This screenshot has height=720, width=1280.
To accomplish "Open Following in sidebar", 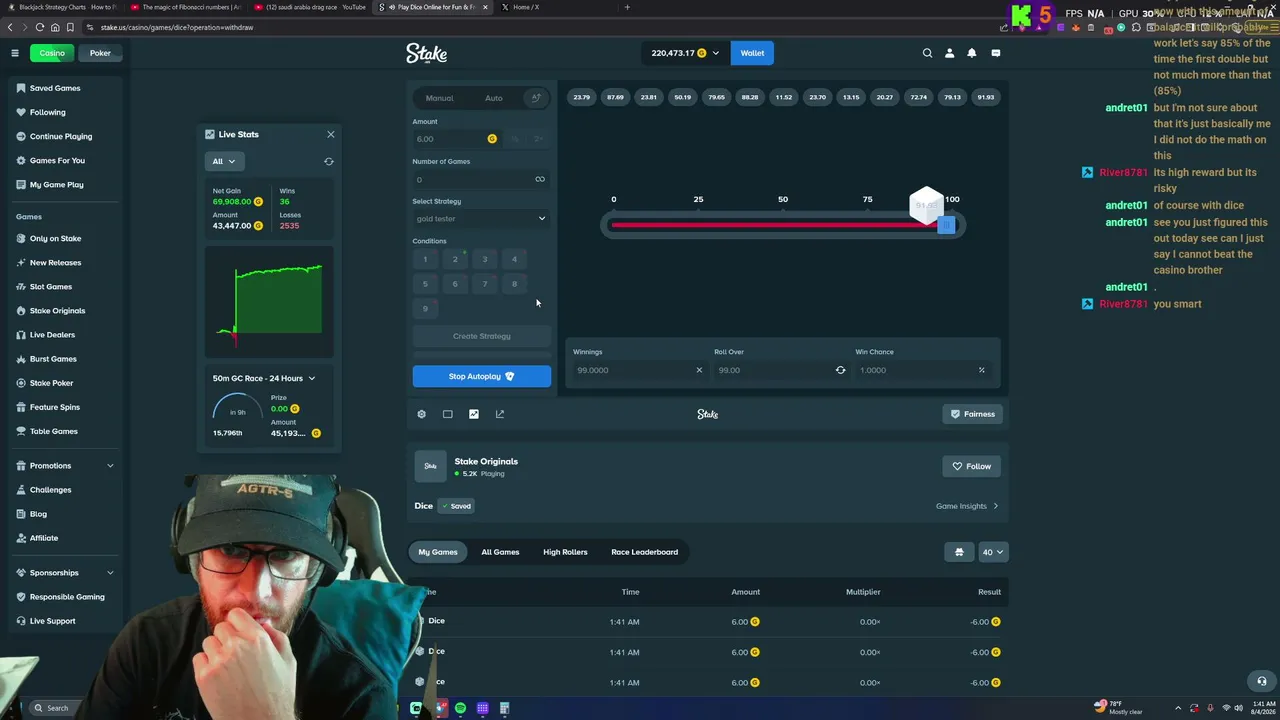I will click(x=47, y=112).
